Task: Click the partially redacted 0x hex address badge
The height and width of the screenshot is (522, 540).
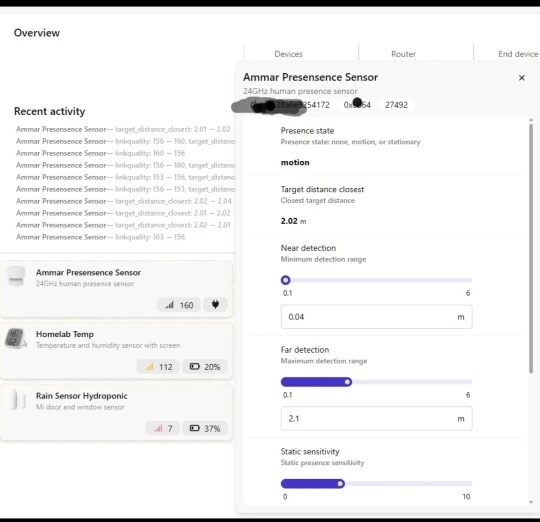Action: coord(357,105)
